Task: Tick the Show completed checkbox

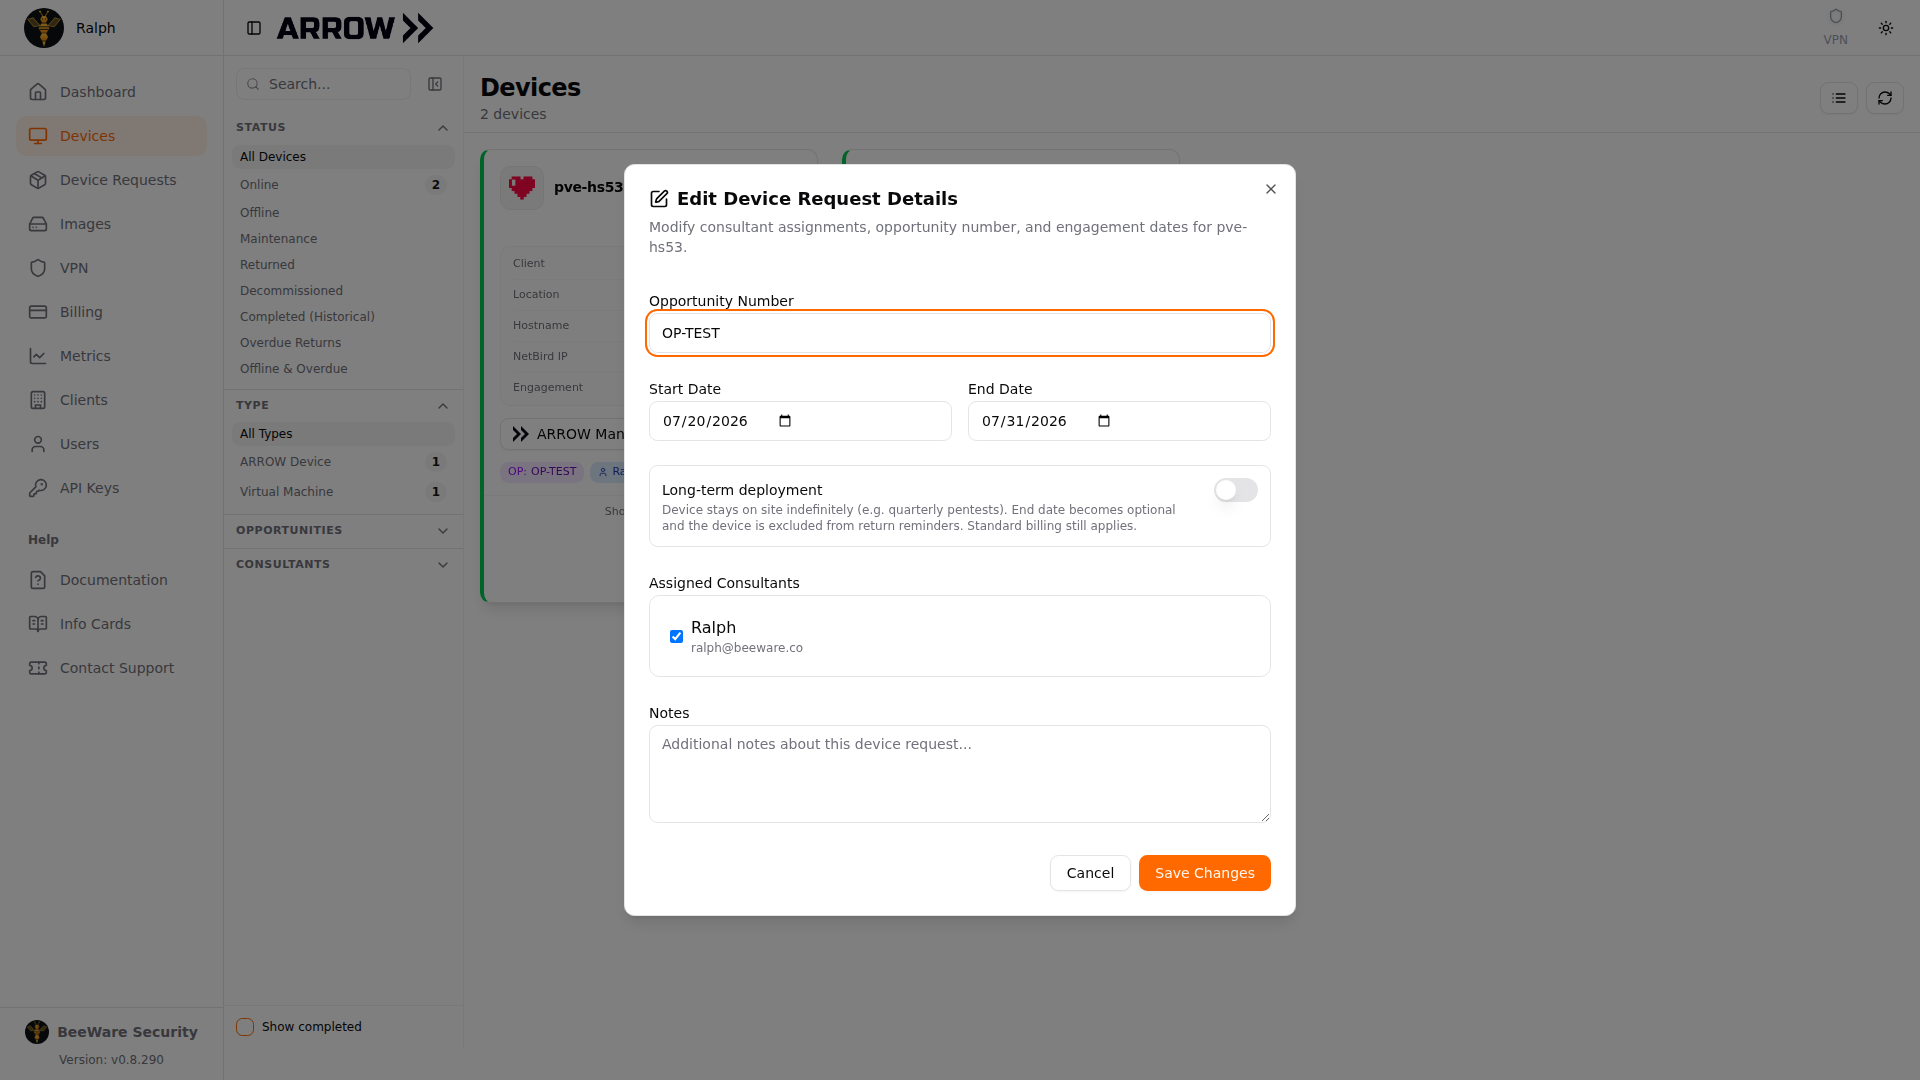Action: [245, 1027]
